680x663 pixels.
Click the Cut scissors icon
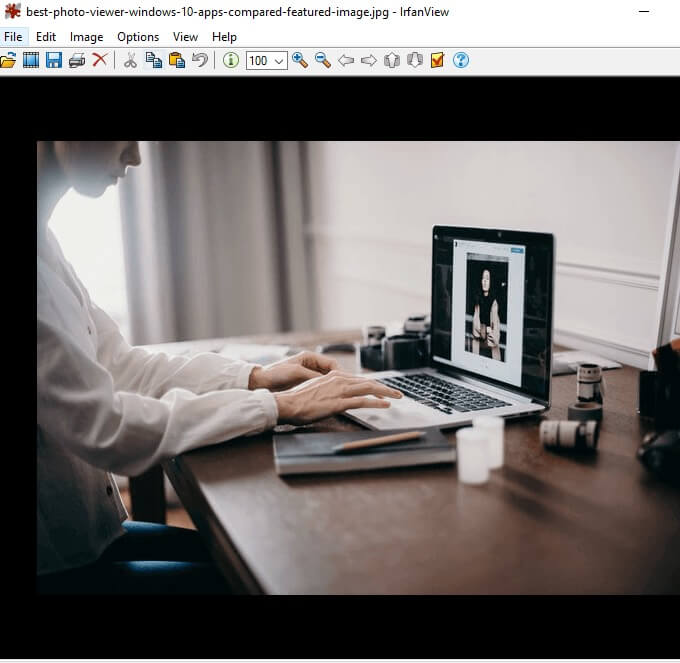[130, 60]
